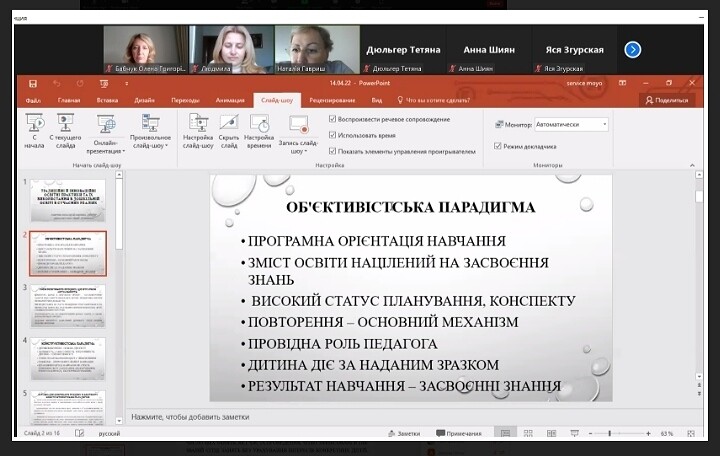Click slide pane scroll up arrow
Screen dimensions: 720x456
click(699, 175)
